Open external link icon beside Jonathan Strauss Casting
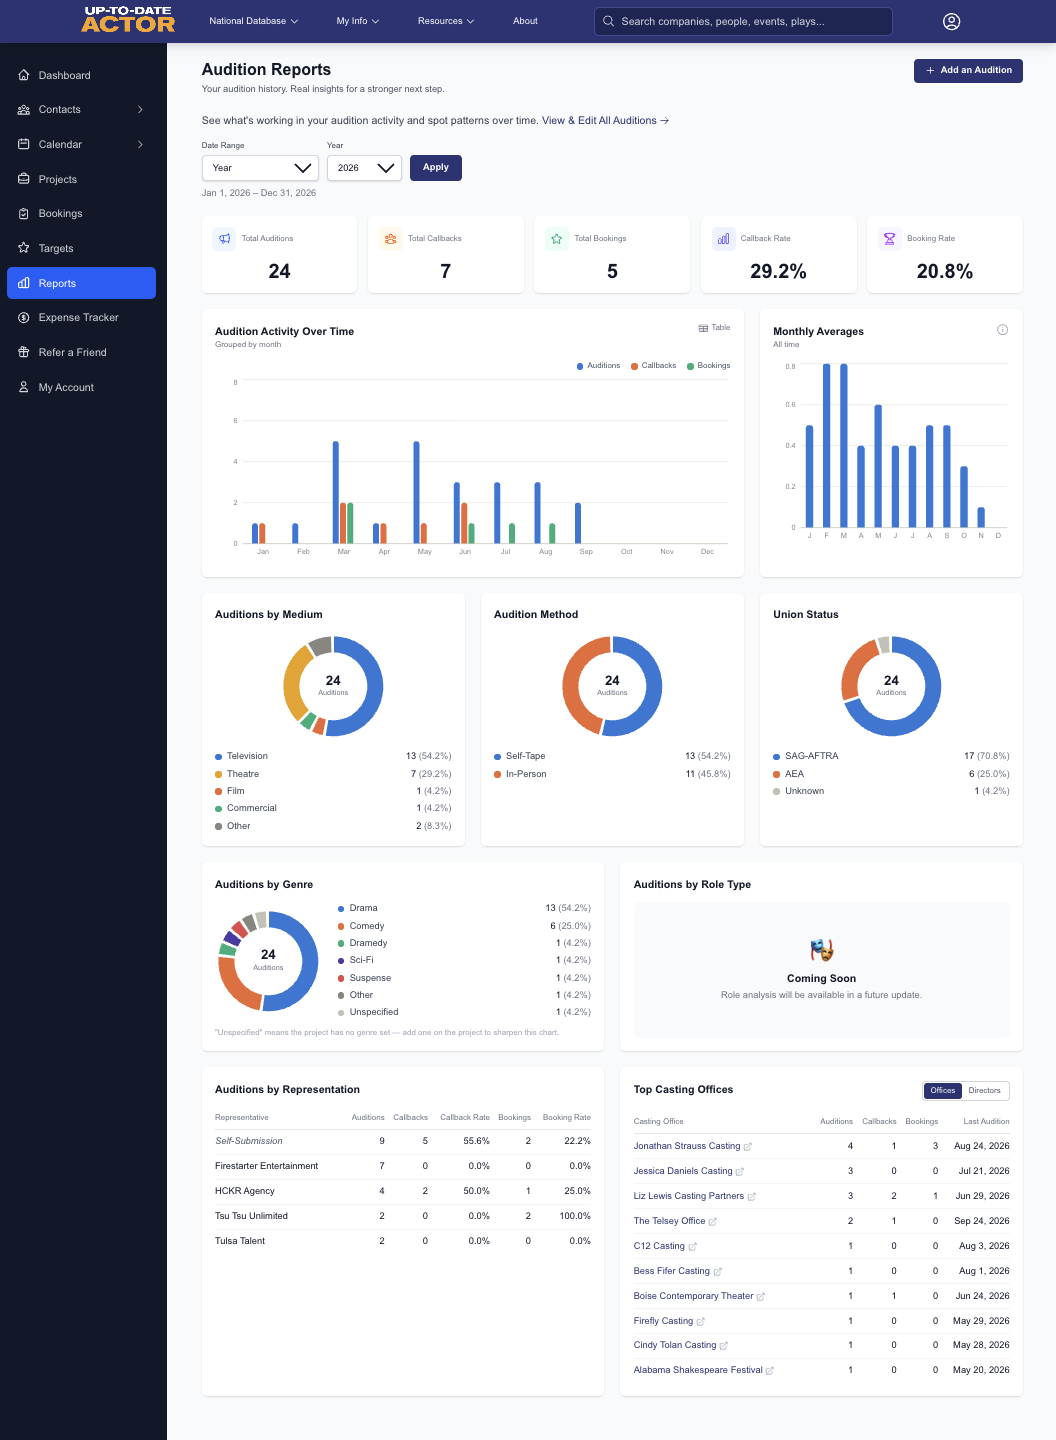1056x1440 pixels. [748, 1147]
